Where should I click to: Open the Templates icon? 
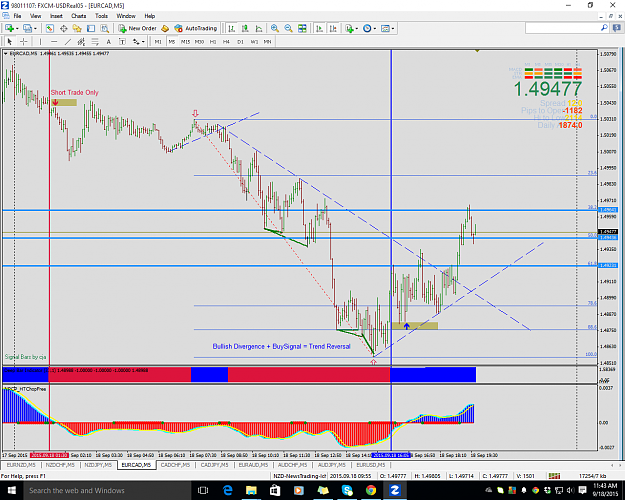[385, 28]
